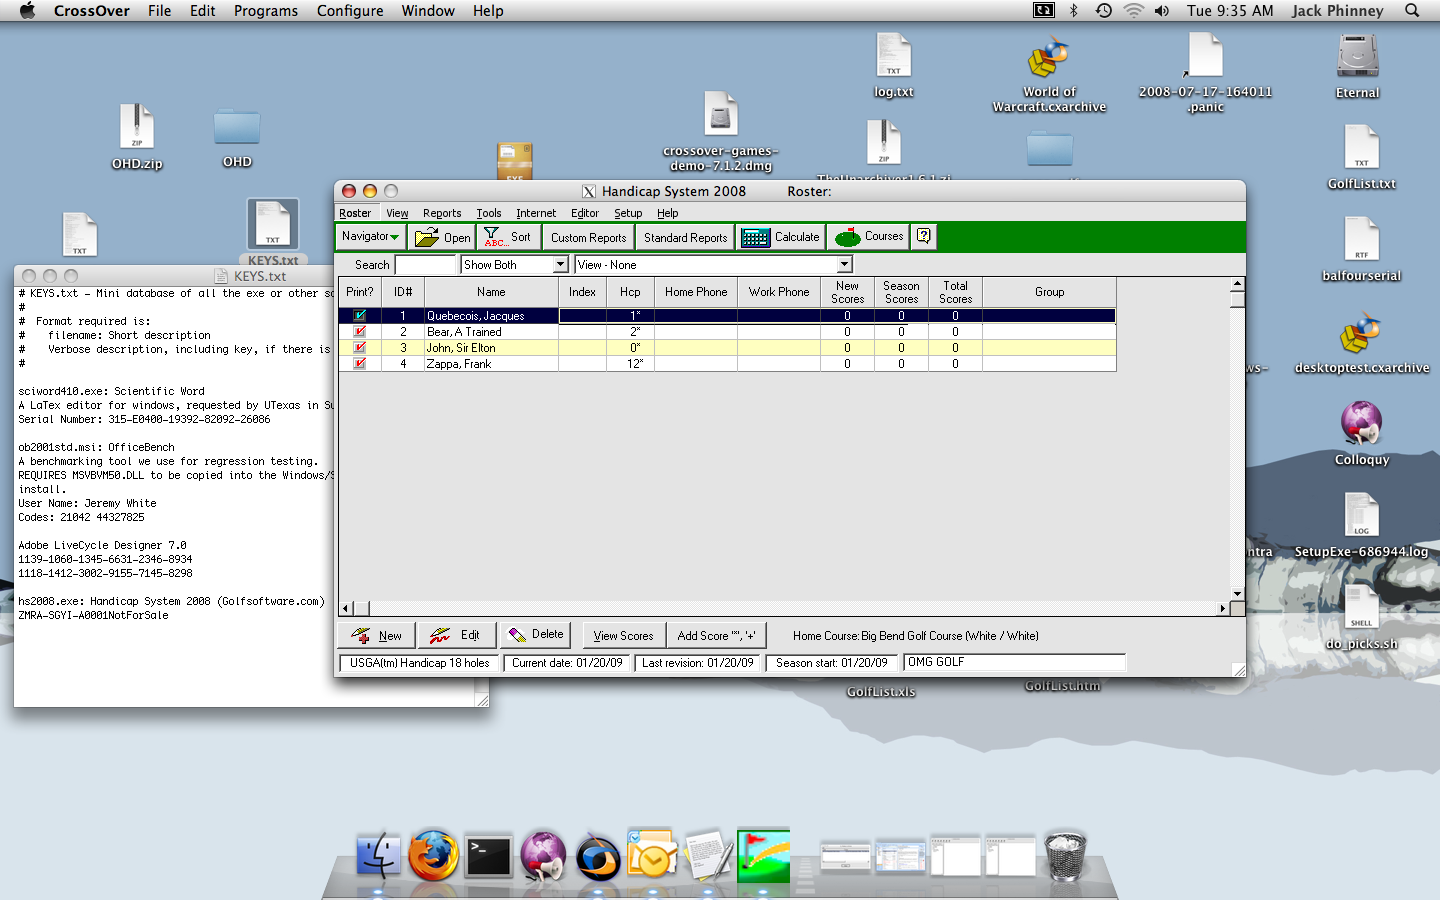Click the Hcp column header
1440x900 pixels.
click(x=630, y=292)
